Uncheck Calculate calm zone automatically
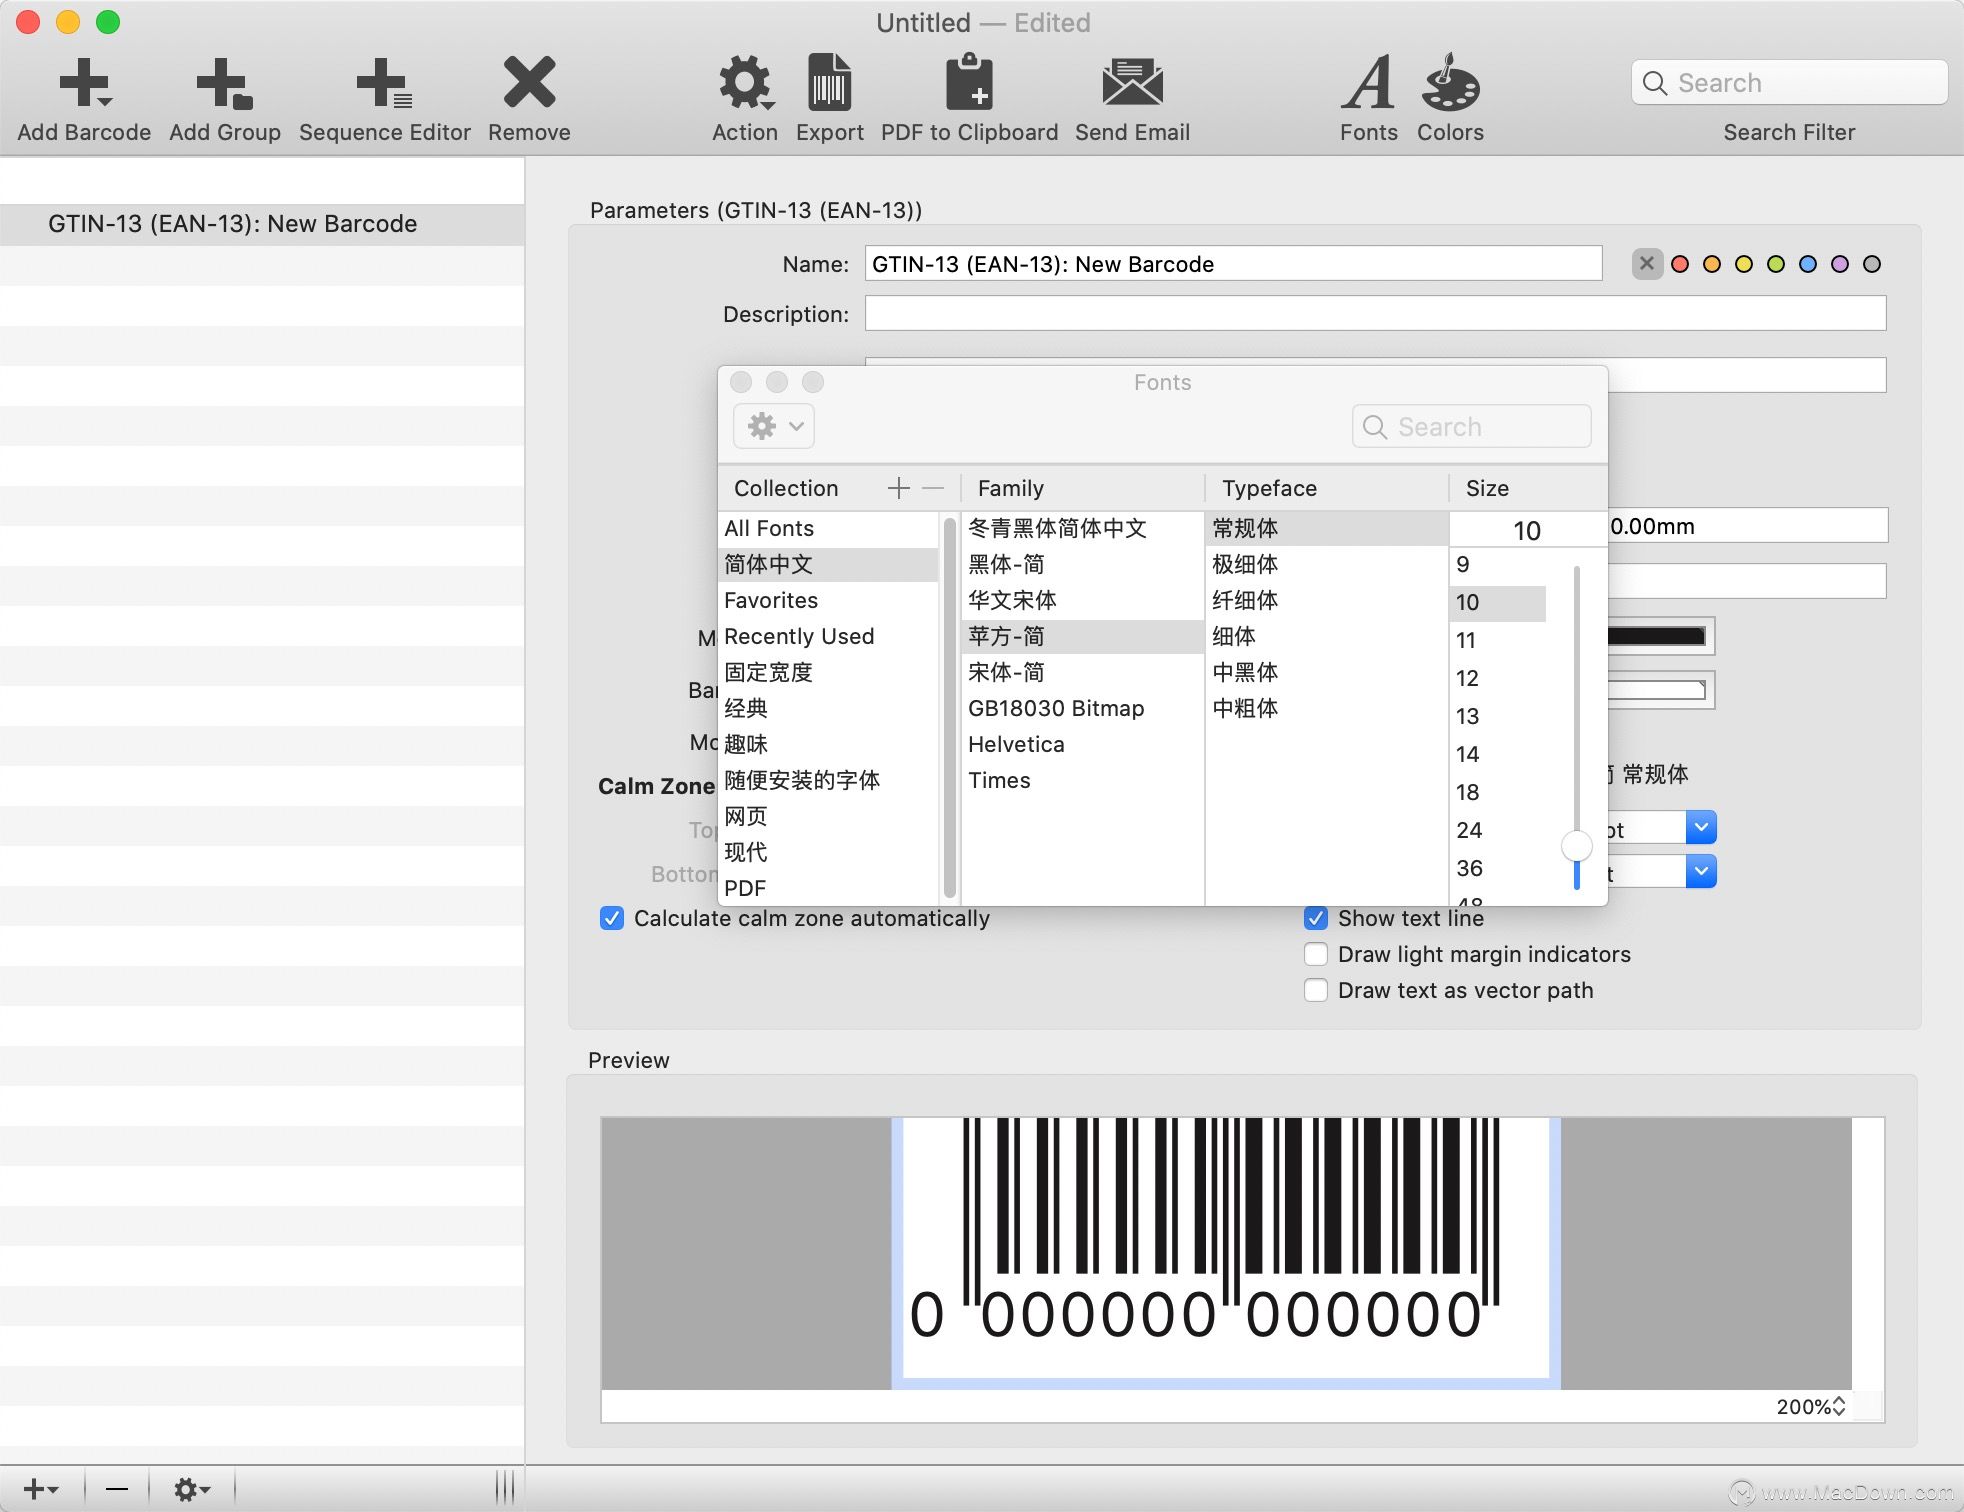The height and width of the screenshot is (1512, 1964). point(612,918)
